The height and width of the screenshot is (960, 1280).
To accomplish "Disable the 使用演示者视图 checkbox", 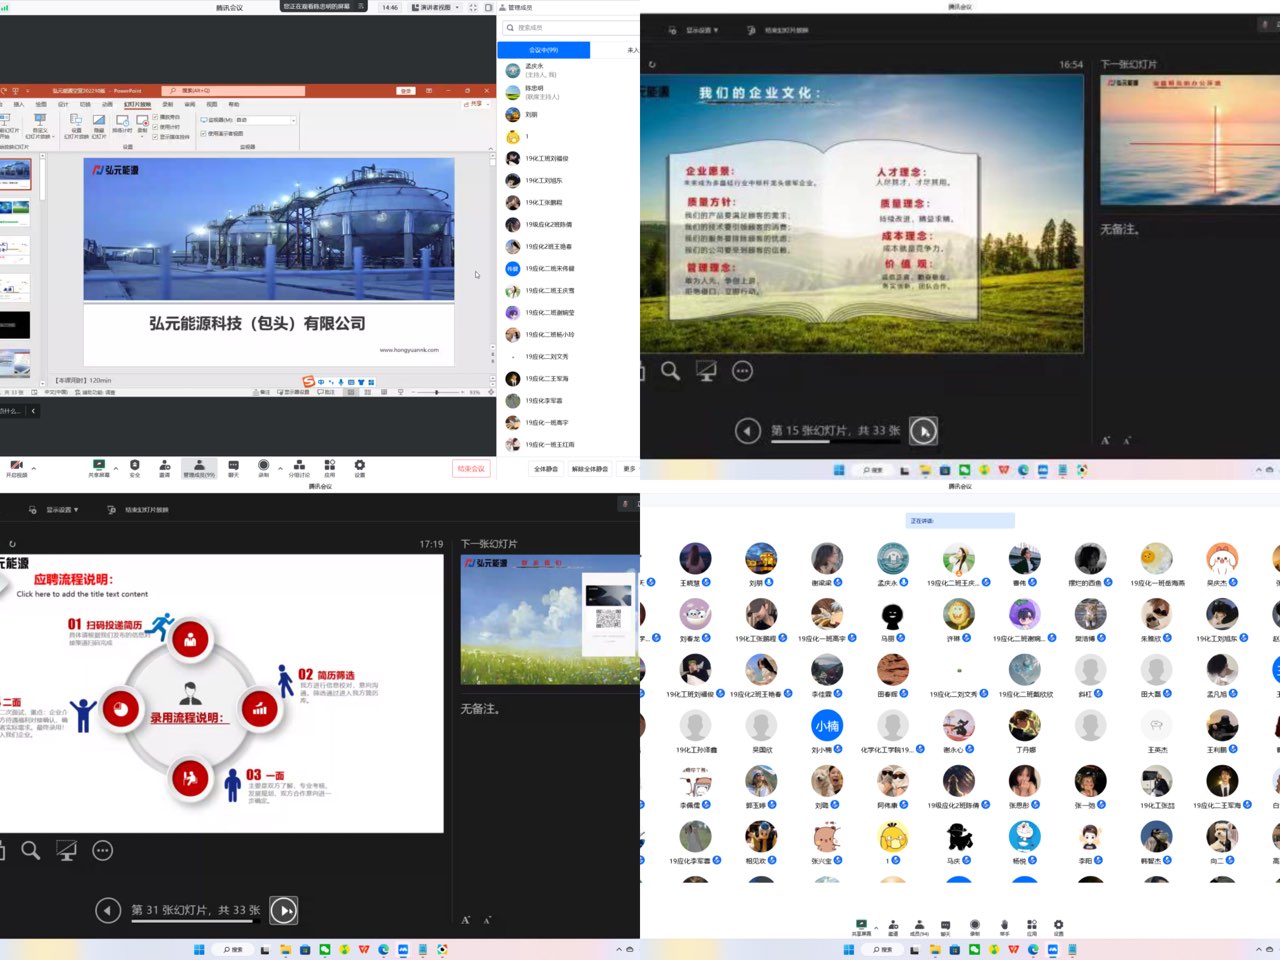I will [203, 133].
